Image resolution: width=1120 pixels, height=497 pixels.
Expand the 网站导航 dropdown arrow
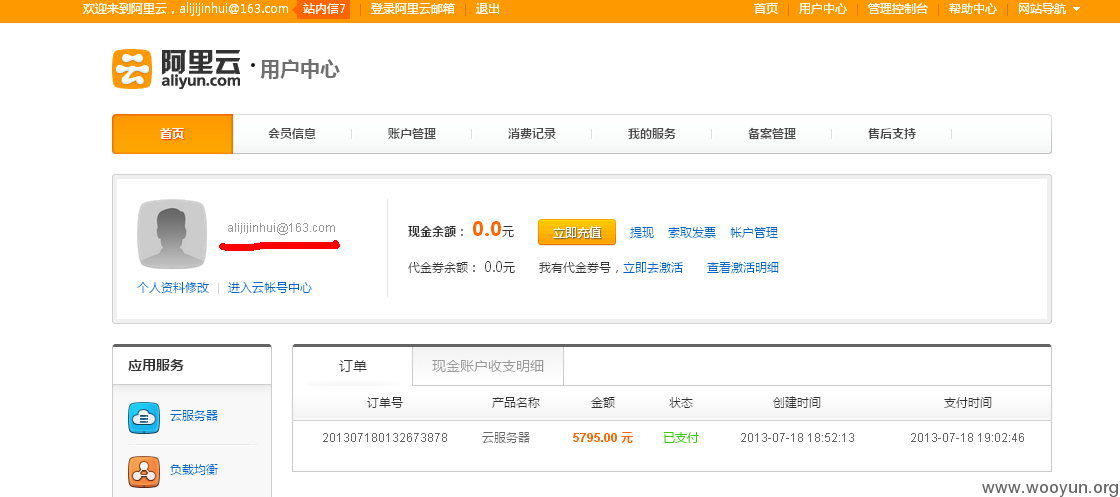point(1076,9)
